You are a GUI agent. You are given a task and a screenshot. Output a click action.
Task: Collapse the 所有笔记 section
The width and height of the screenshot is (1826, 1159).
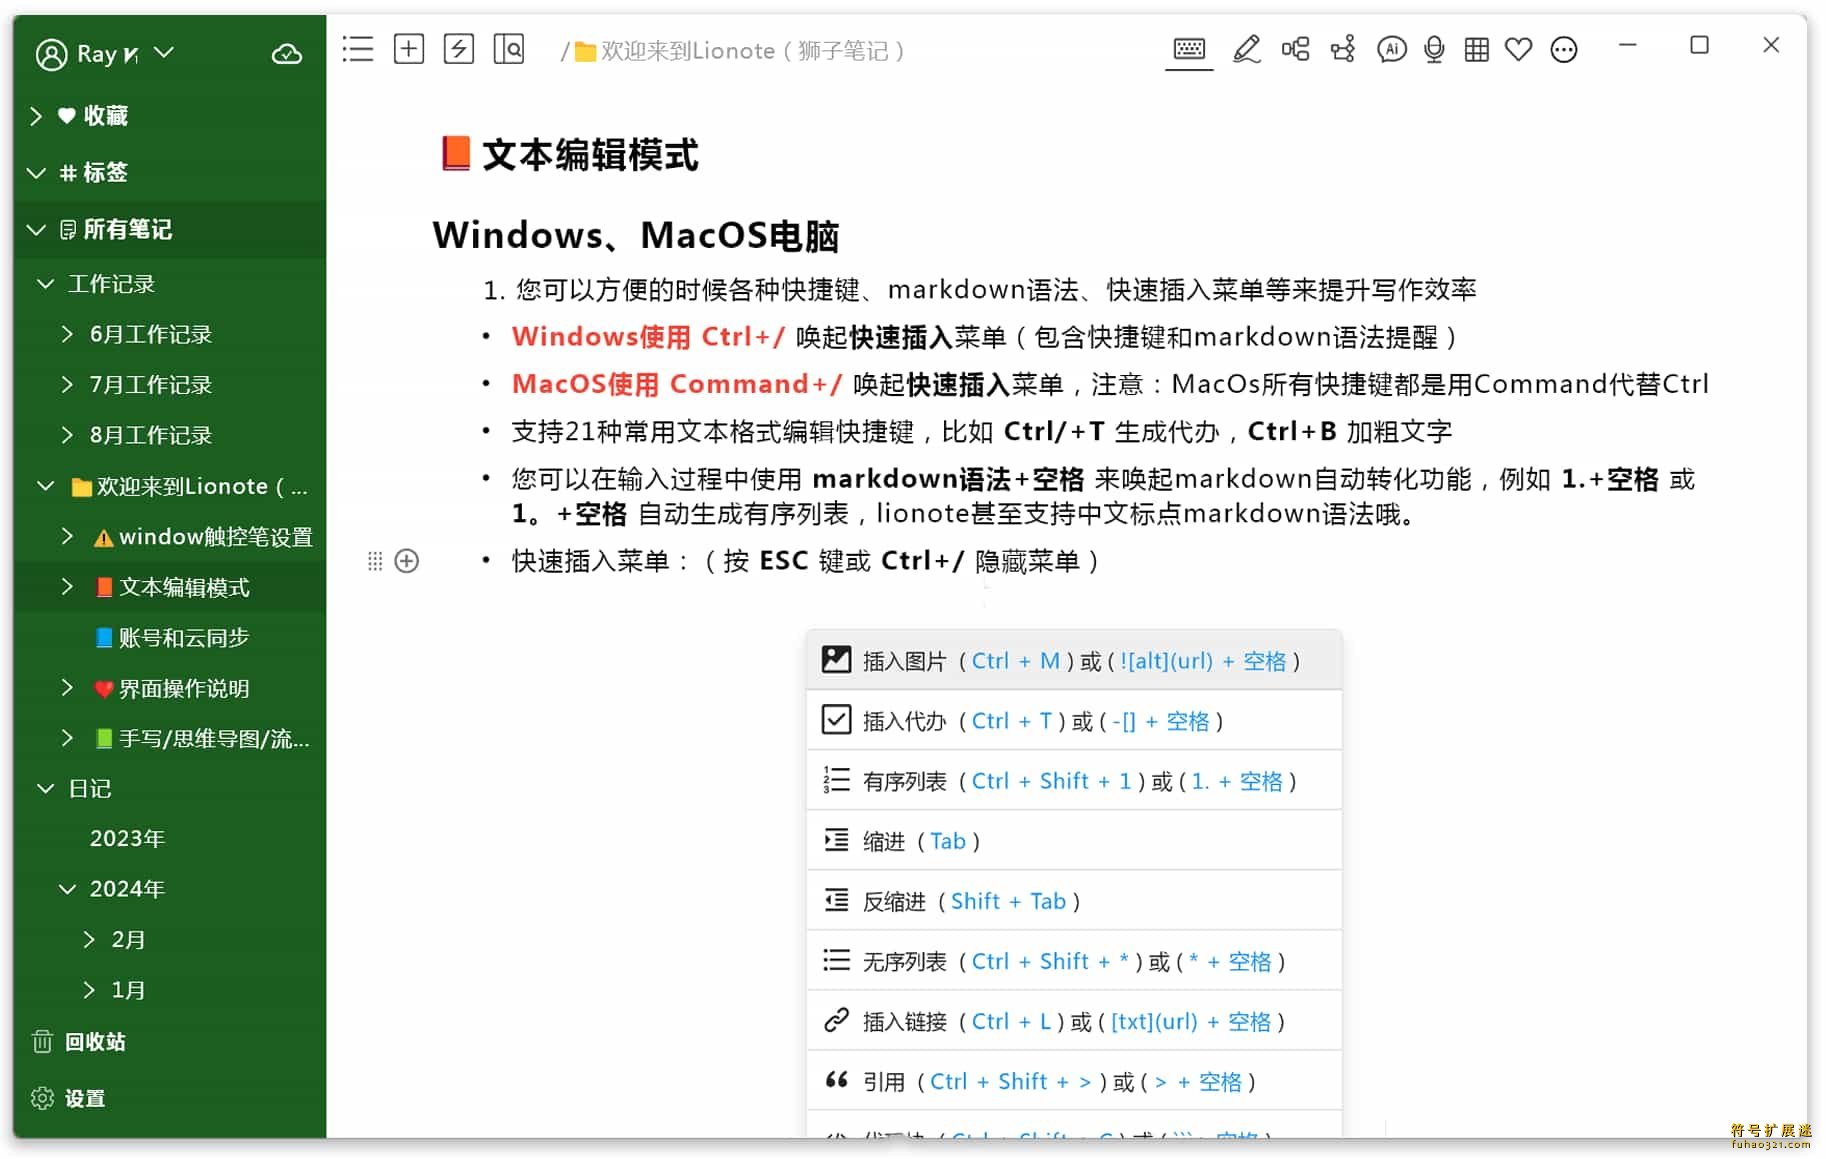point(36,230)
